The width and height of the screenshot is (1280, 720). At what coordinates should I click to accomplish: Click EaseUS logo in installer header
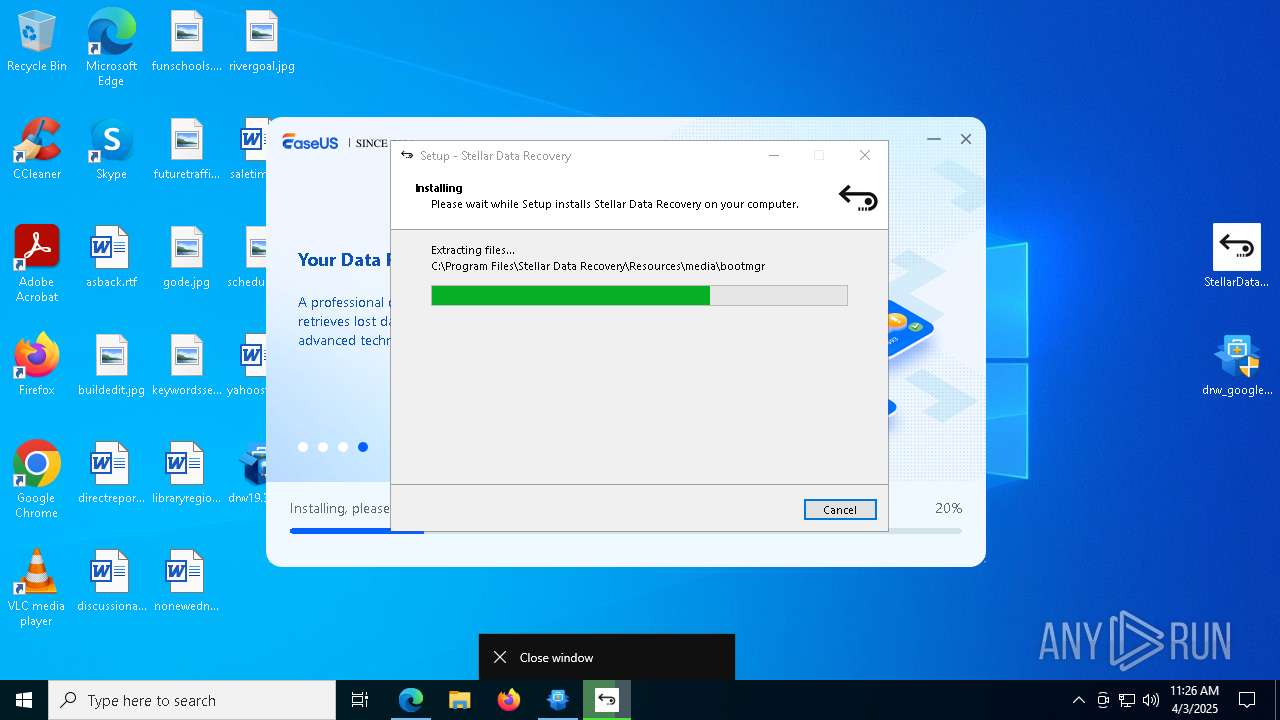pos(311,142)
